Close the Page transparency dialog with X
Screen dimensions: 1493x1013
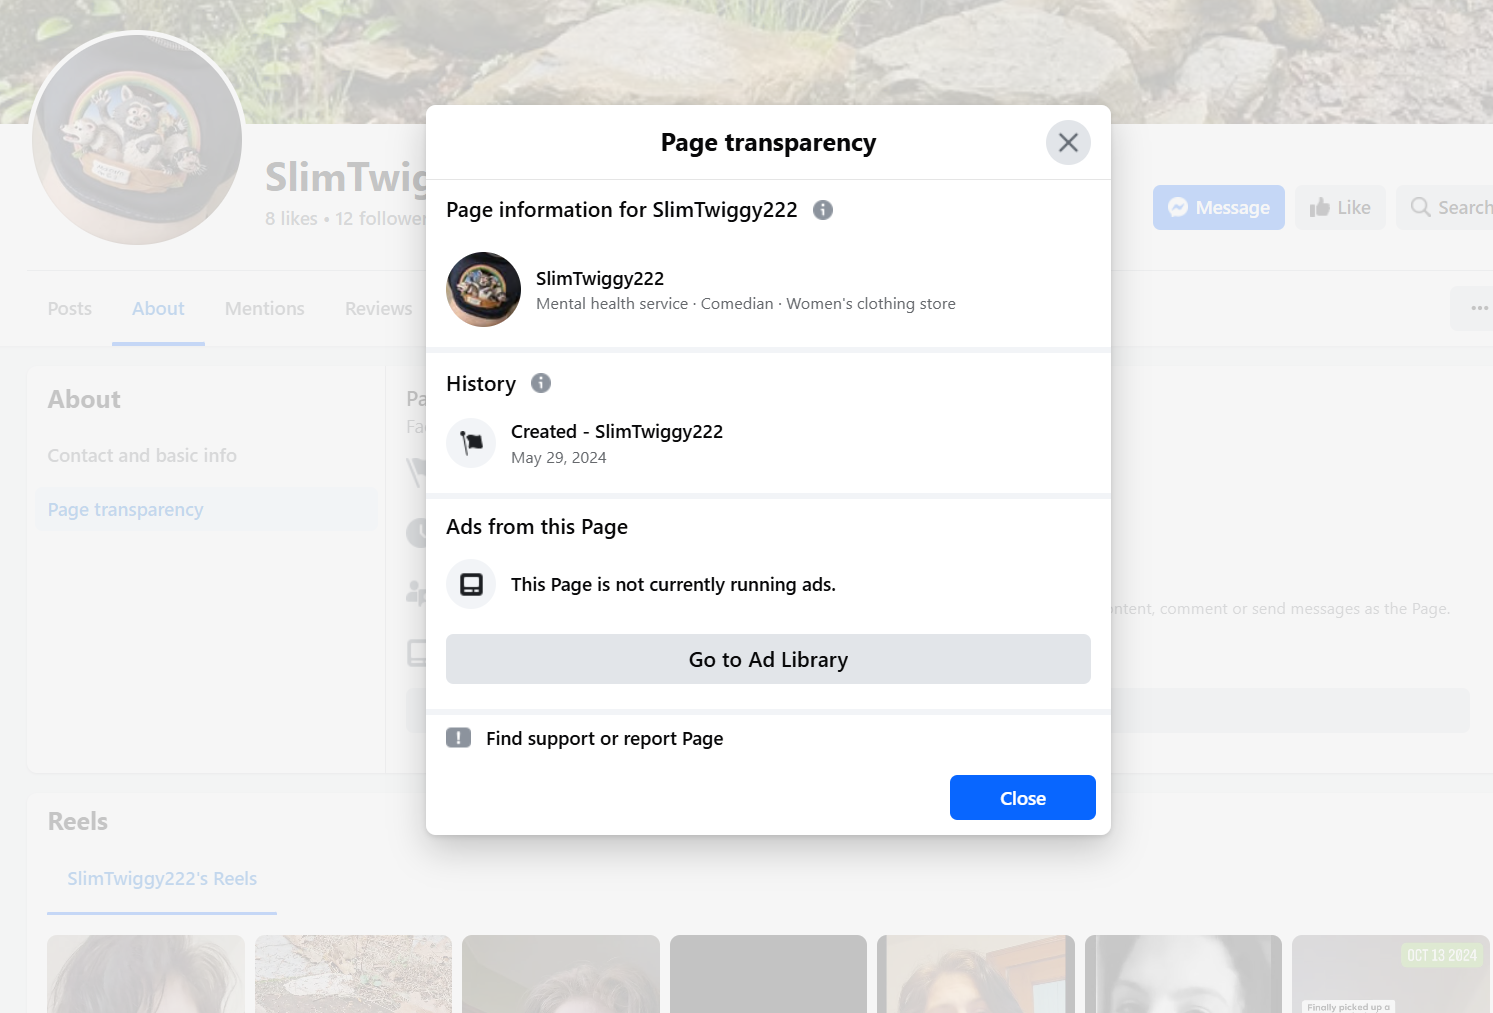pyautogui.click(x=1068, y=142)
